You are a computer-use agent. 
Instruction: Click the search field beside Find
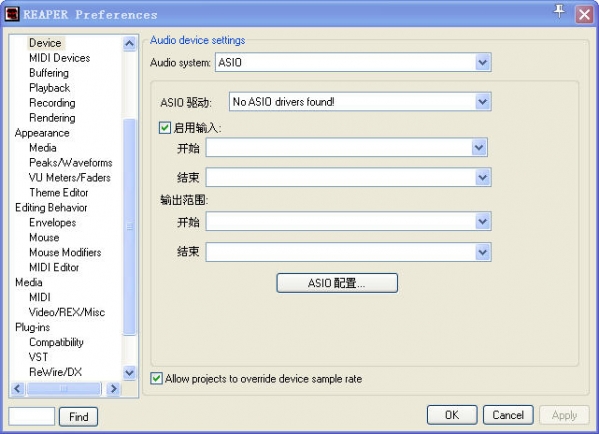[x=32, y=416]
